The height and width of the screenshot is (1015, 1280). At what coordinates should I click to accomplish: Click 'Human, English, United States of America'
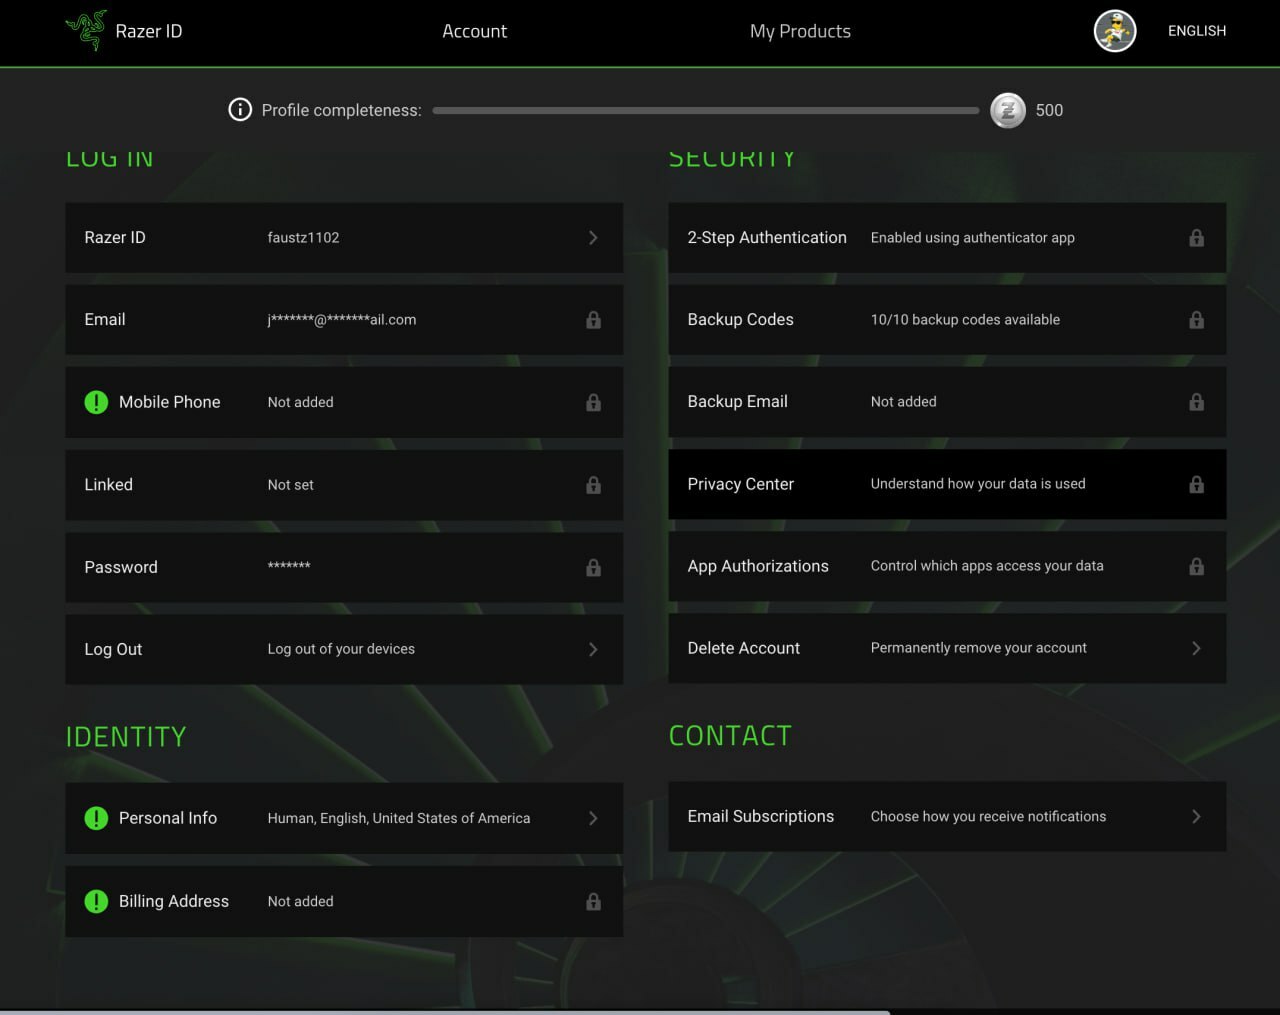(399, 818)
